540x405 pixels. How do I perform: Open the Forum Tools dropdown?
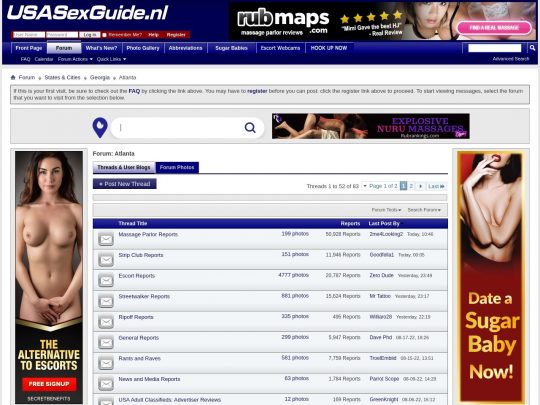tap(386, 210)
